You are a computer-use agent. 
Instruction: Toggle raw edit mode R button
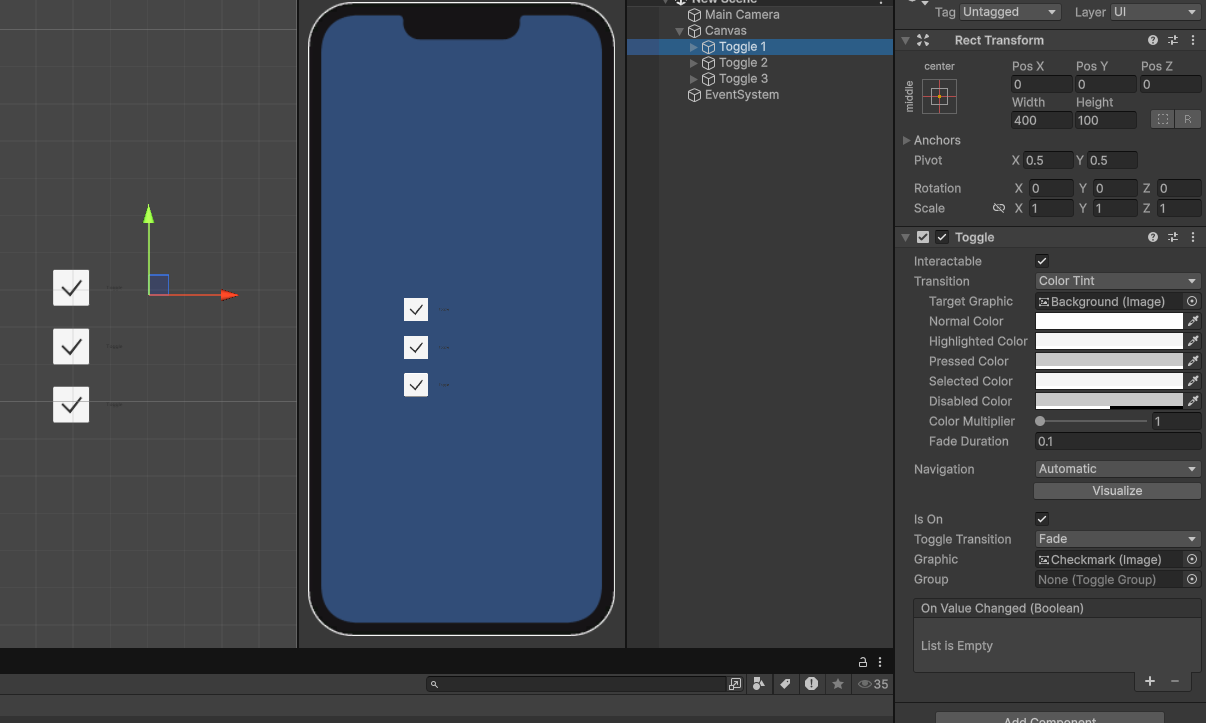[x=1188, y=119]
